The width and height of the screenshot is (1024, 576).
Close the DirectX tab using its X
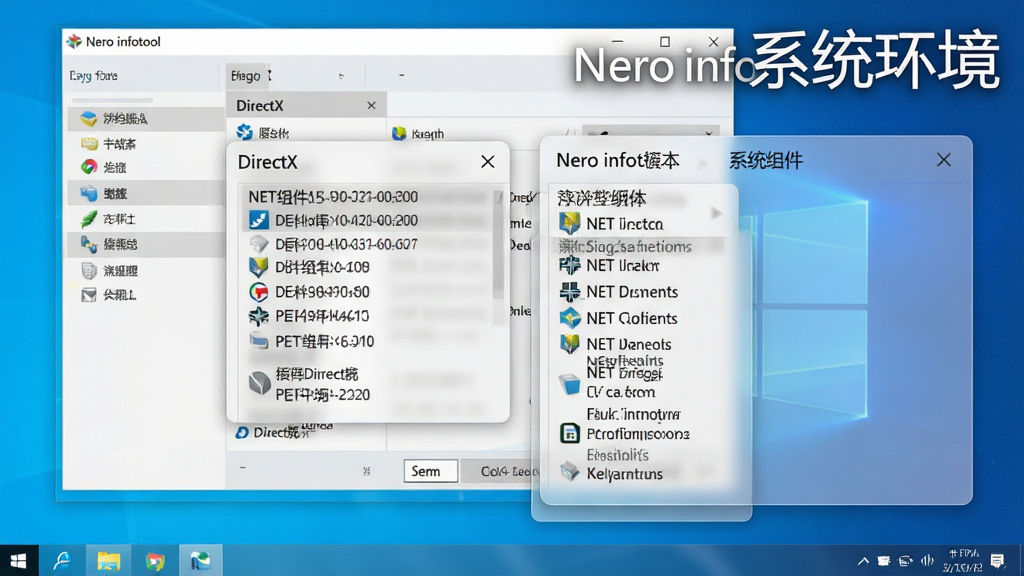click(x=372, y=105)
